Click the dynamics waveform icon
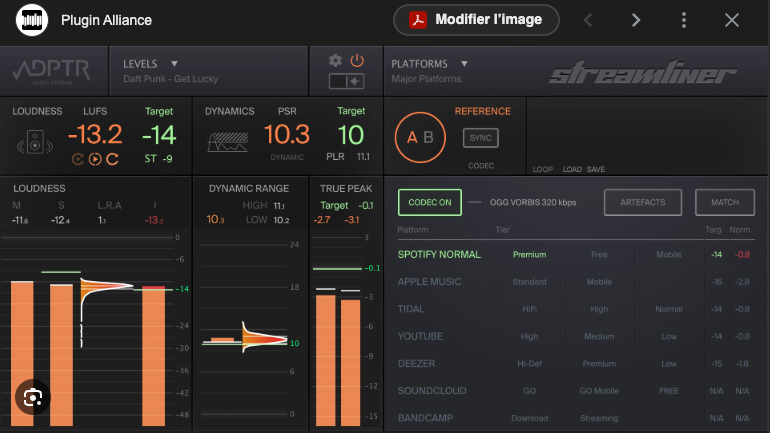The height and width of the screenshot is (433, 770). pos(227,142)
